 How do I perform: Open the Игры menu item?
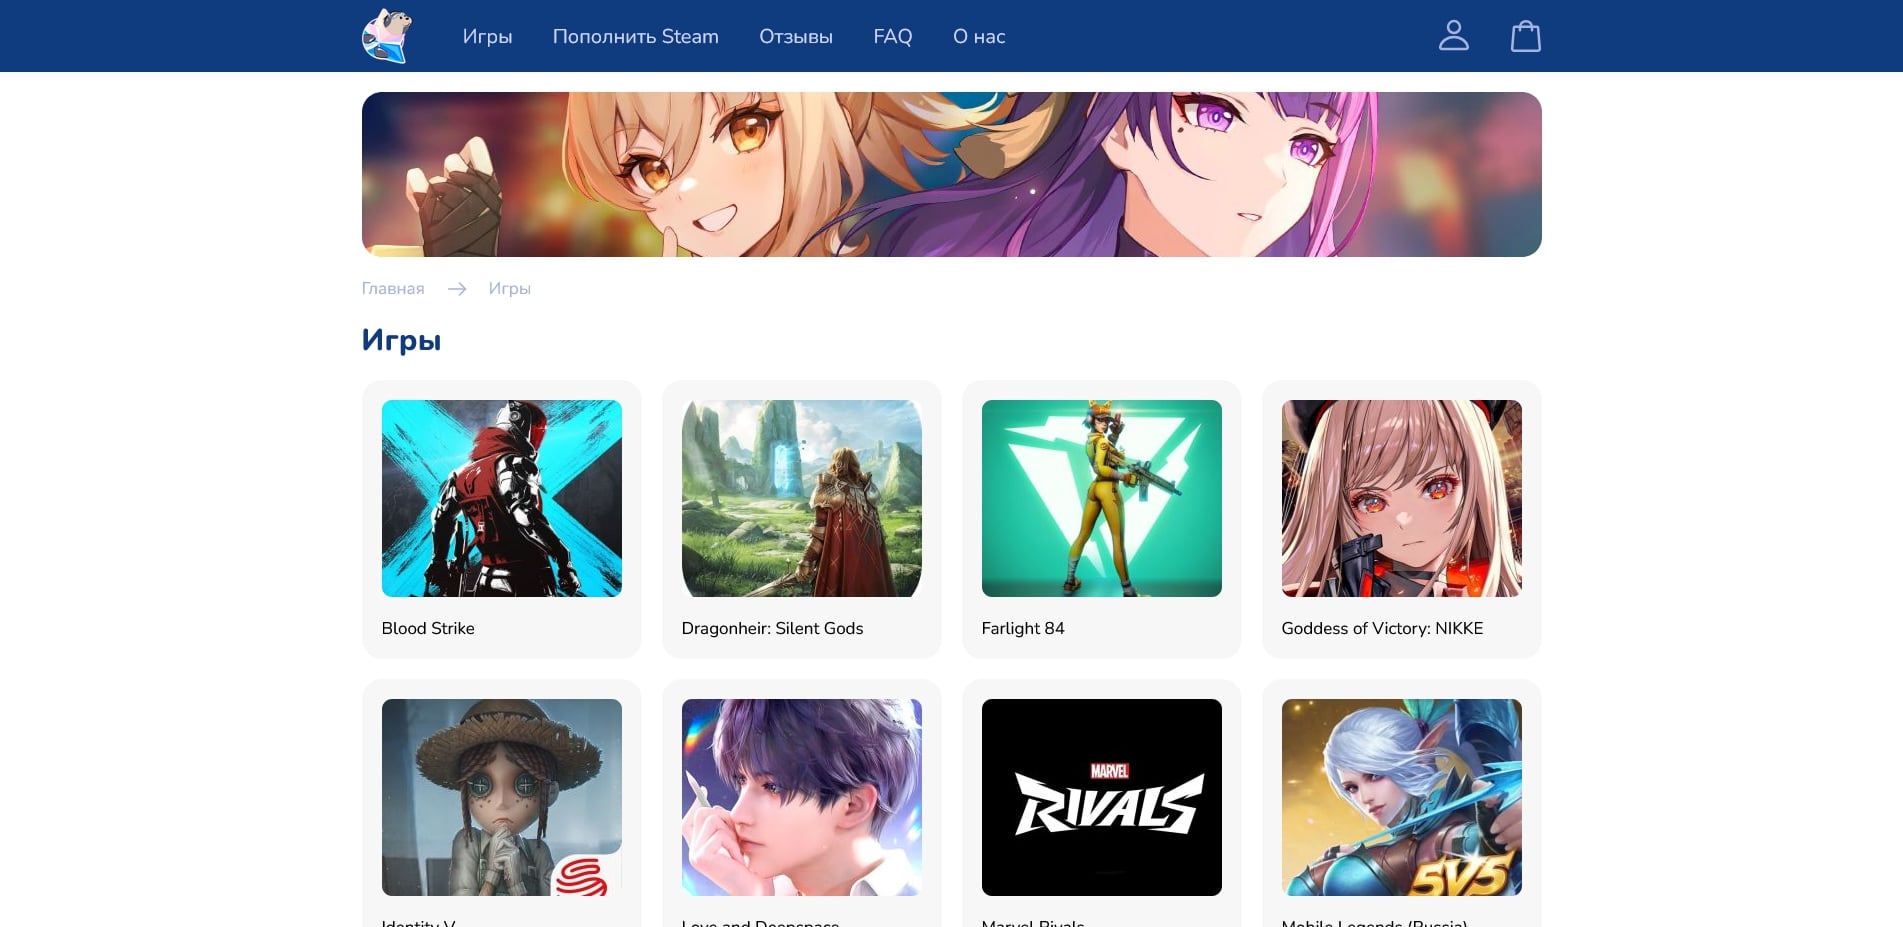click(487, 36)
